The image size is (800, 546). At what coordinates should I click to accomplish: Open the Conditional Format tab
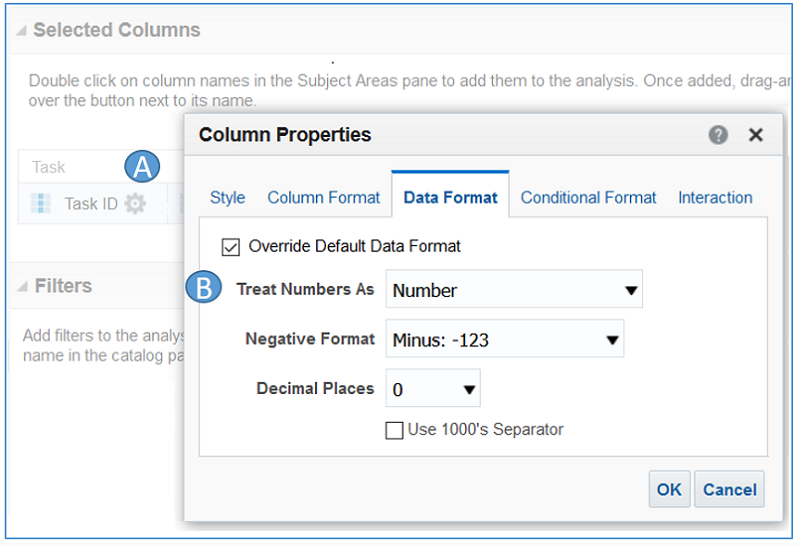pos(588,198)
